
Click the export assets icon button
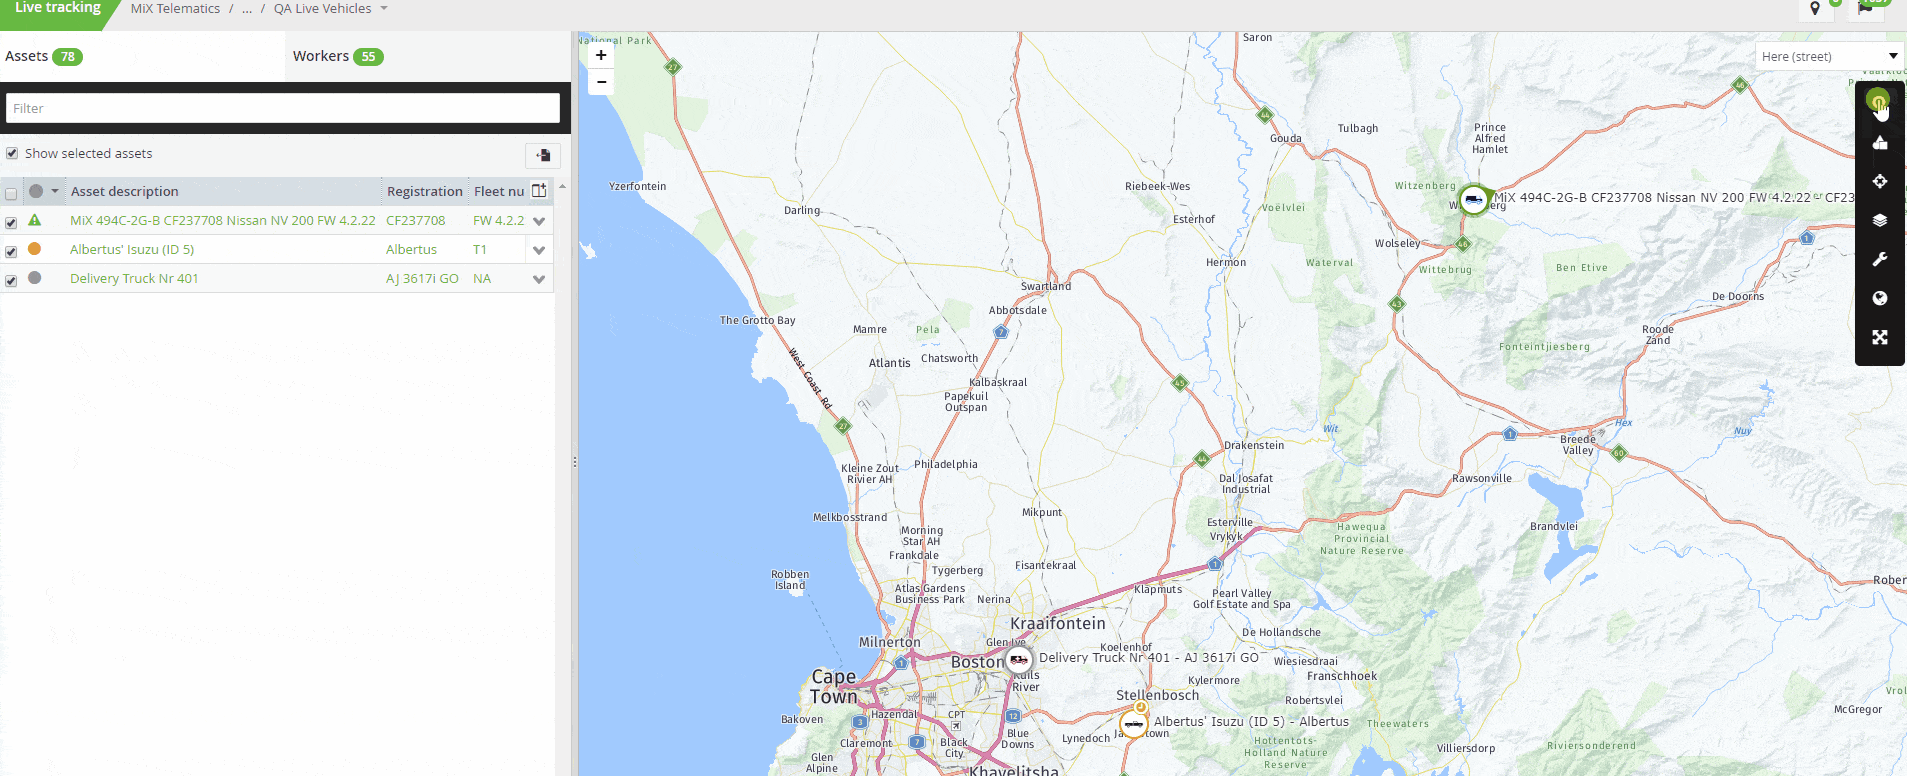[x=543, y=155]
